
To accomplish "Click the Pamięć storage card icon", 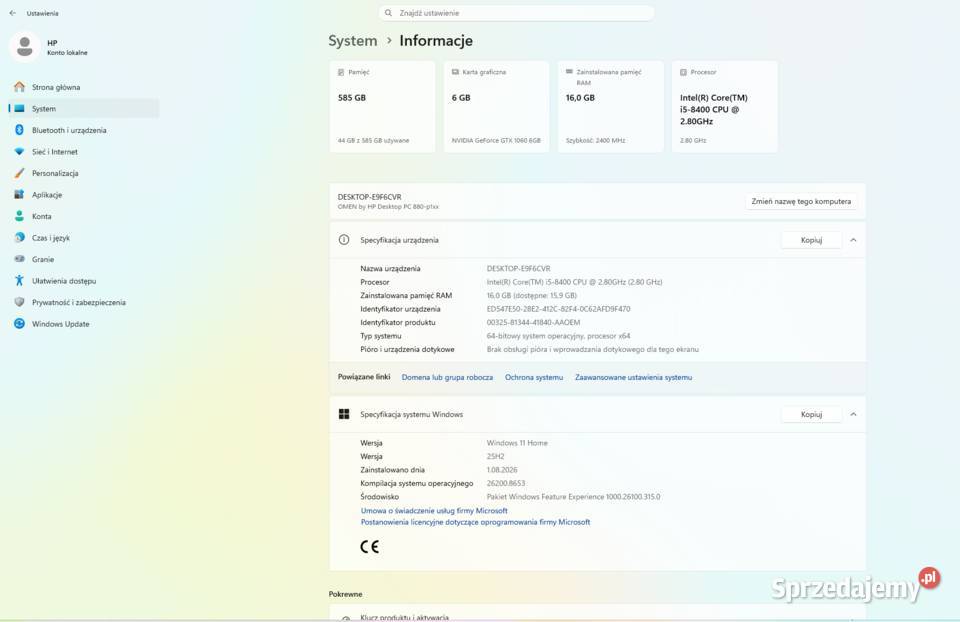I will click(x=341, y=72).
